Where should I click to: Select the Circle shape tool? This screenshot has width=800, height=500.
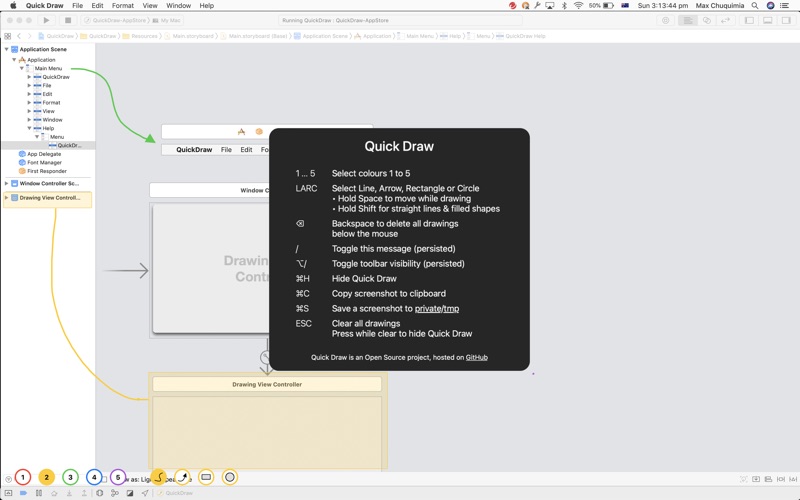click(x=230, y=477)
